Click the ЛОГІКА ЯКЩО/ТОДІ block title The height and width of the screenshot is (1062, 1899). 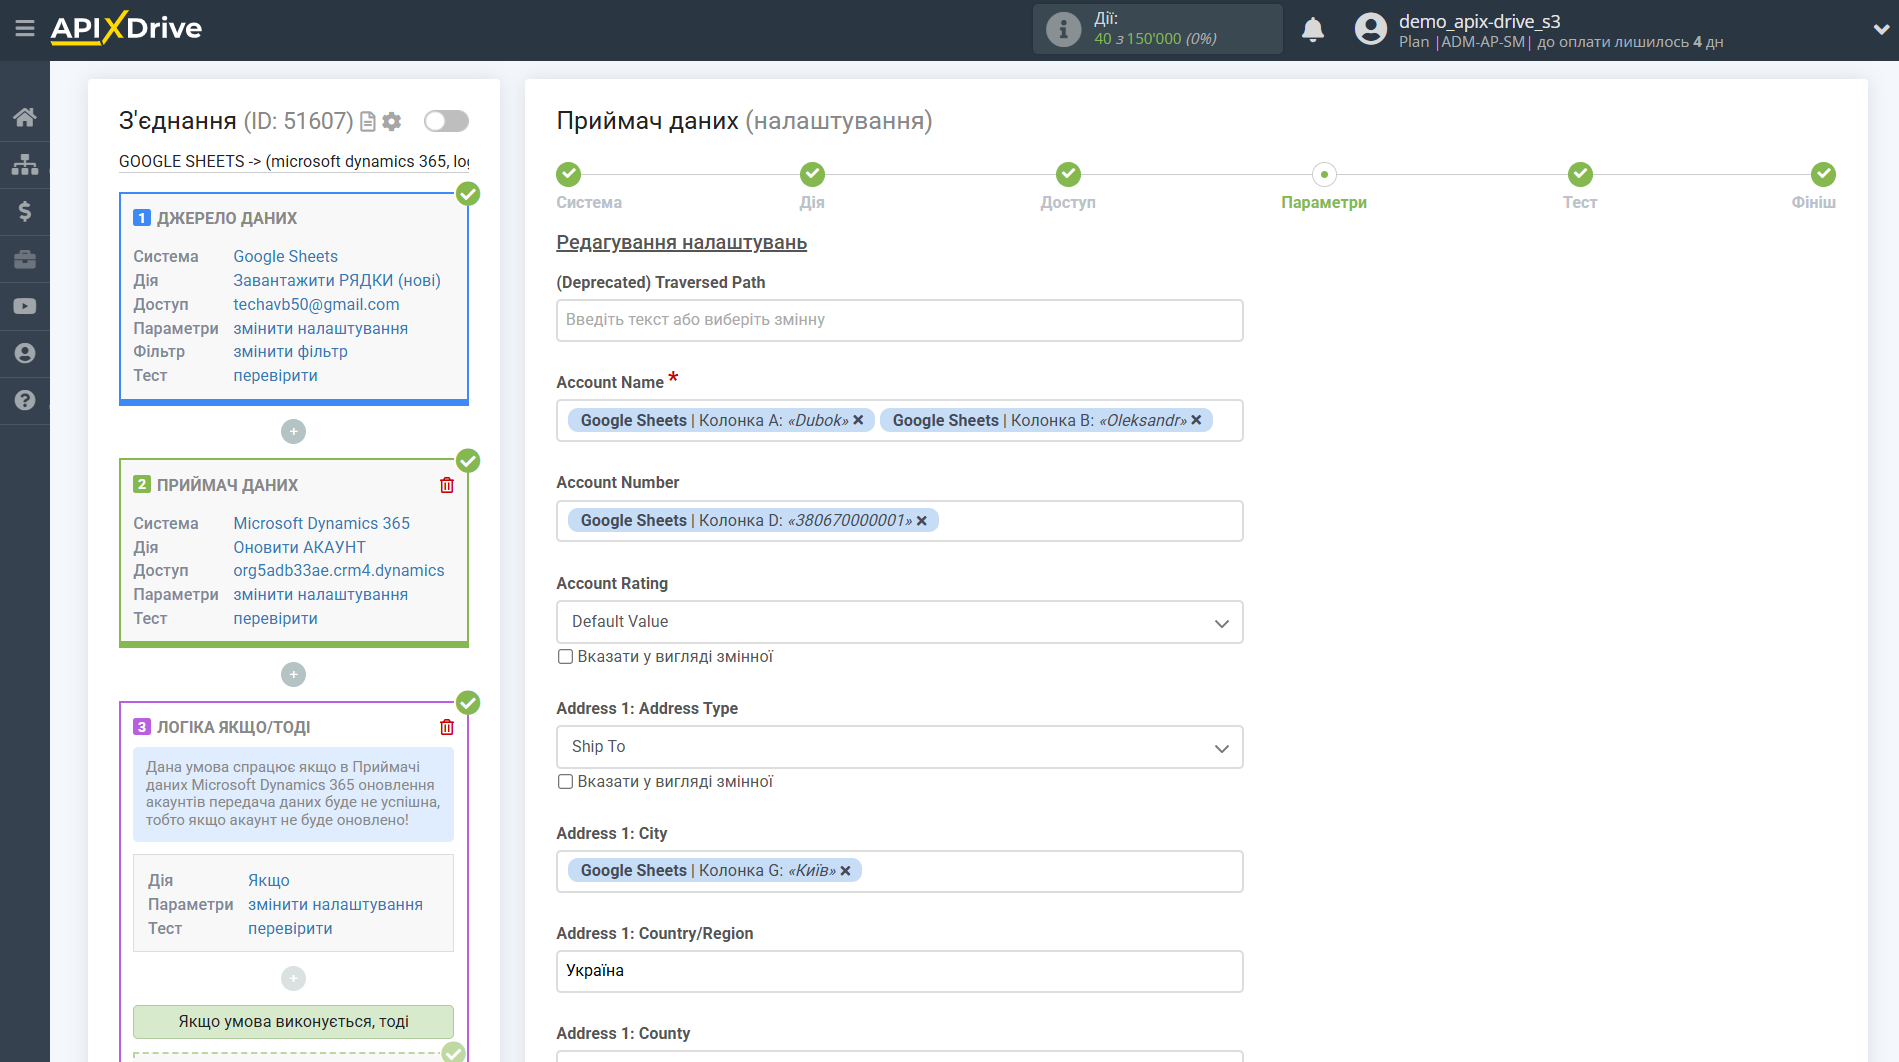point(233,727)
